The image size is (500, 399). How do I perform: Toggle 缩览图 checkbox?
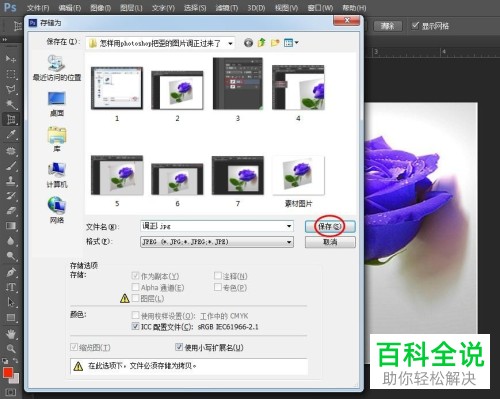click(x=74, y=347)
